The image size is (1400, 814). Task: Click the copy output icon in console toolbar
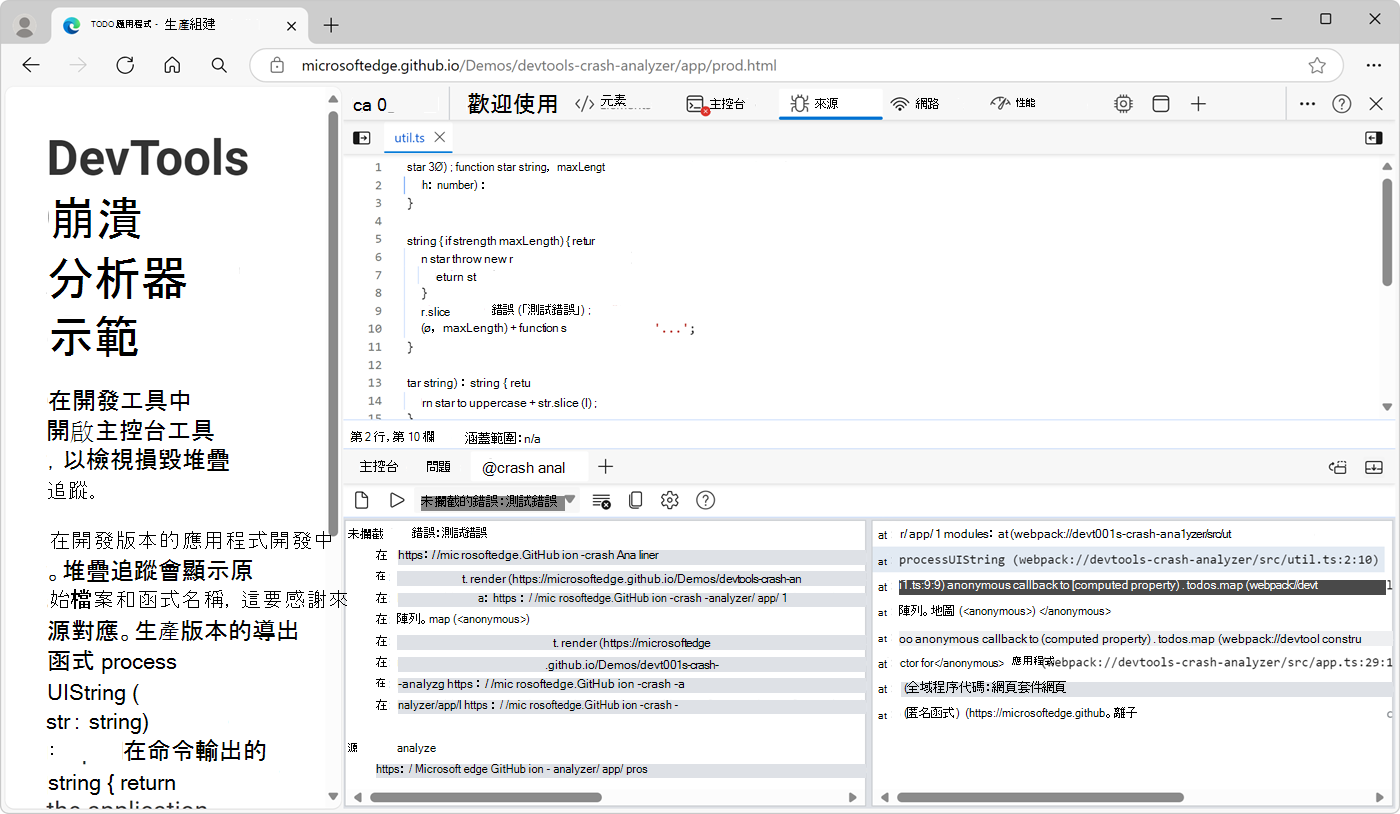635,500
